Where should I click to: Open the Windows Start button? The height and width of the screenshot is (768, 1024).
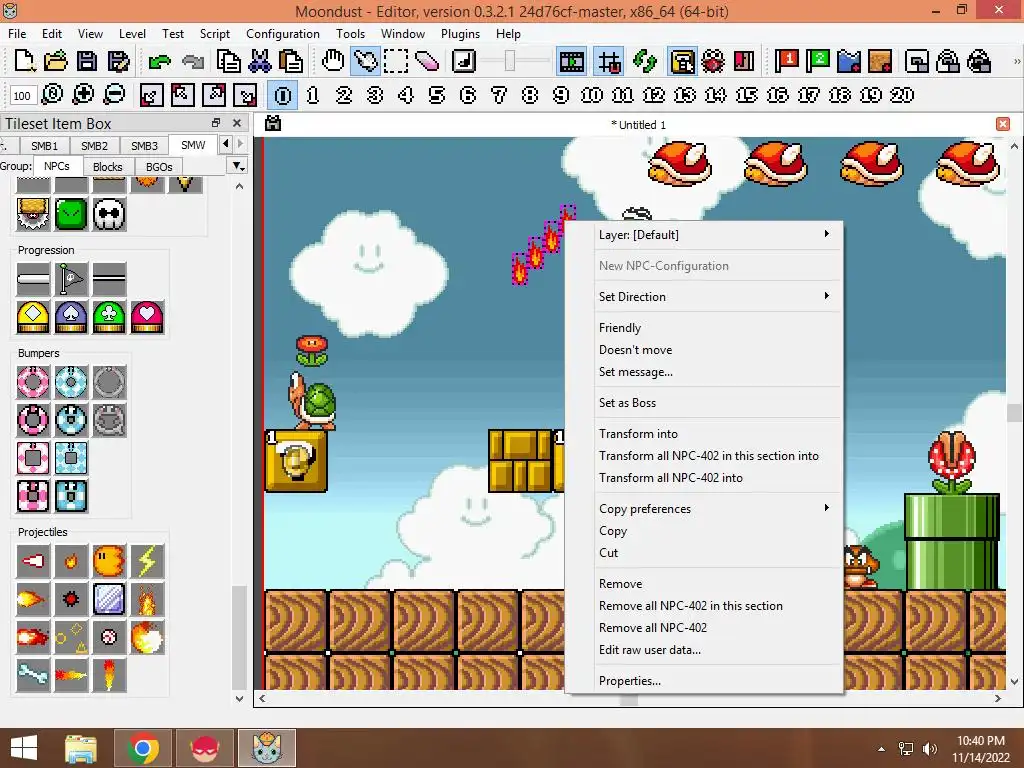(x=24, y=748)
